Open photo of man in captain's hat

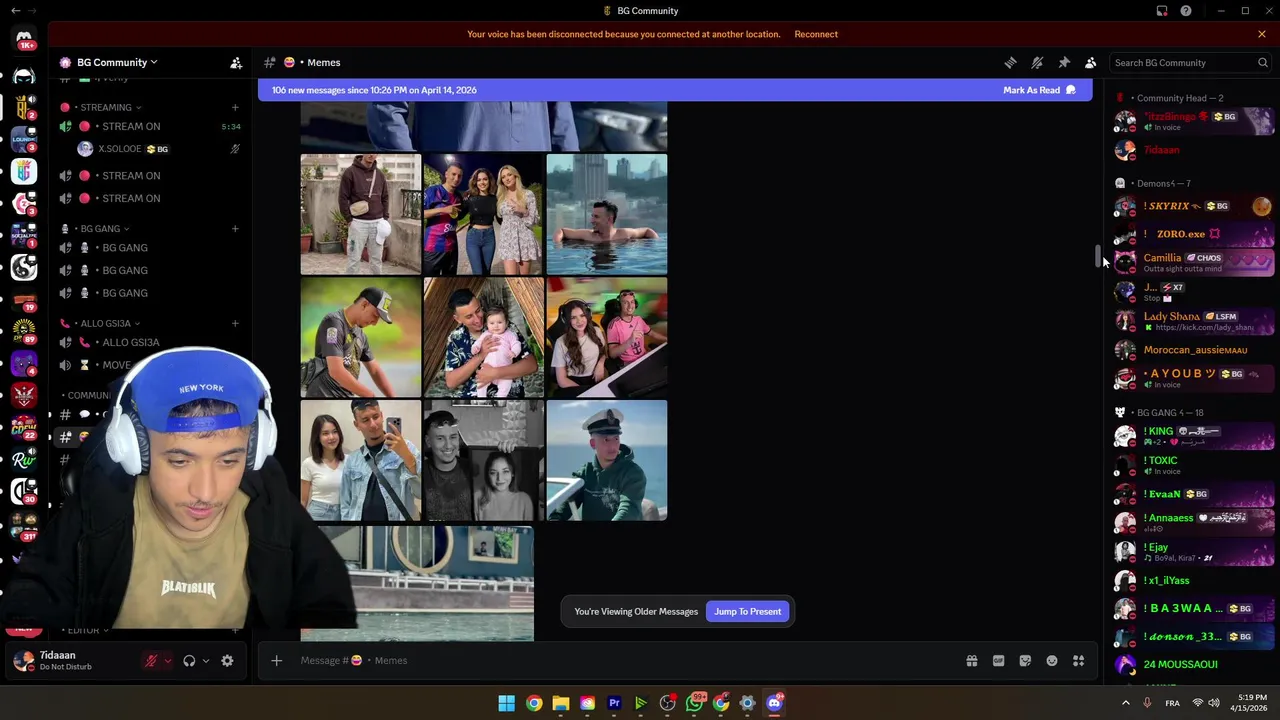(607, 460)
